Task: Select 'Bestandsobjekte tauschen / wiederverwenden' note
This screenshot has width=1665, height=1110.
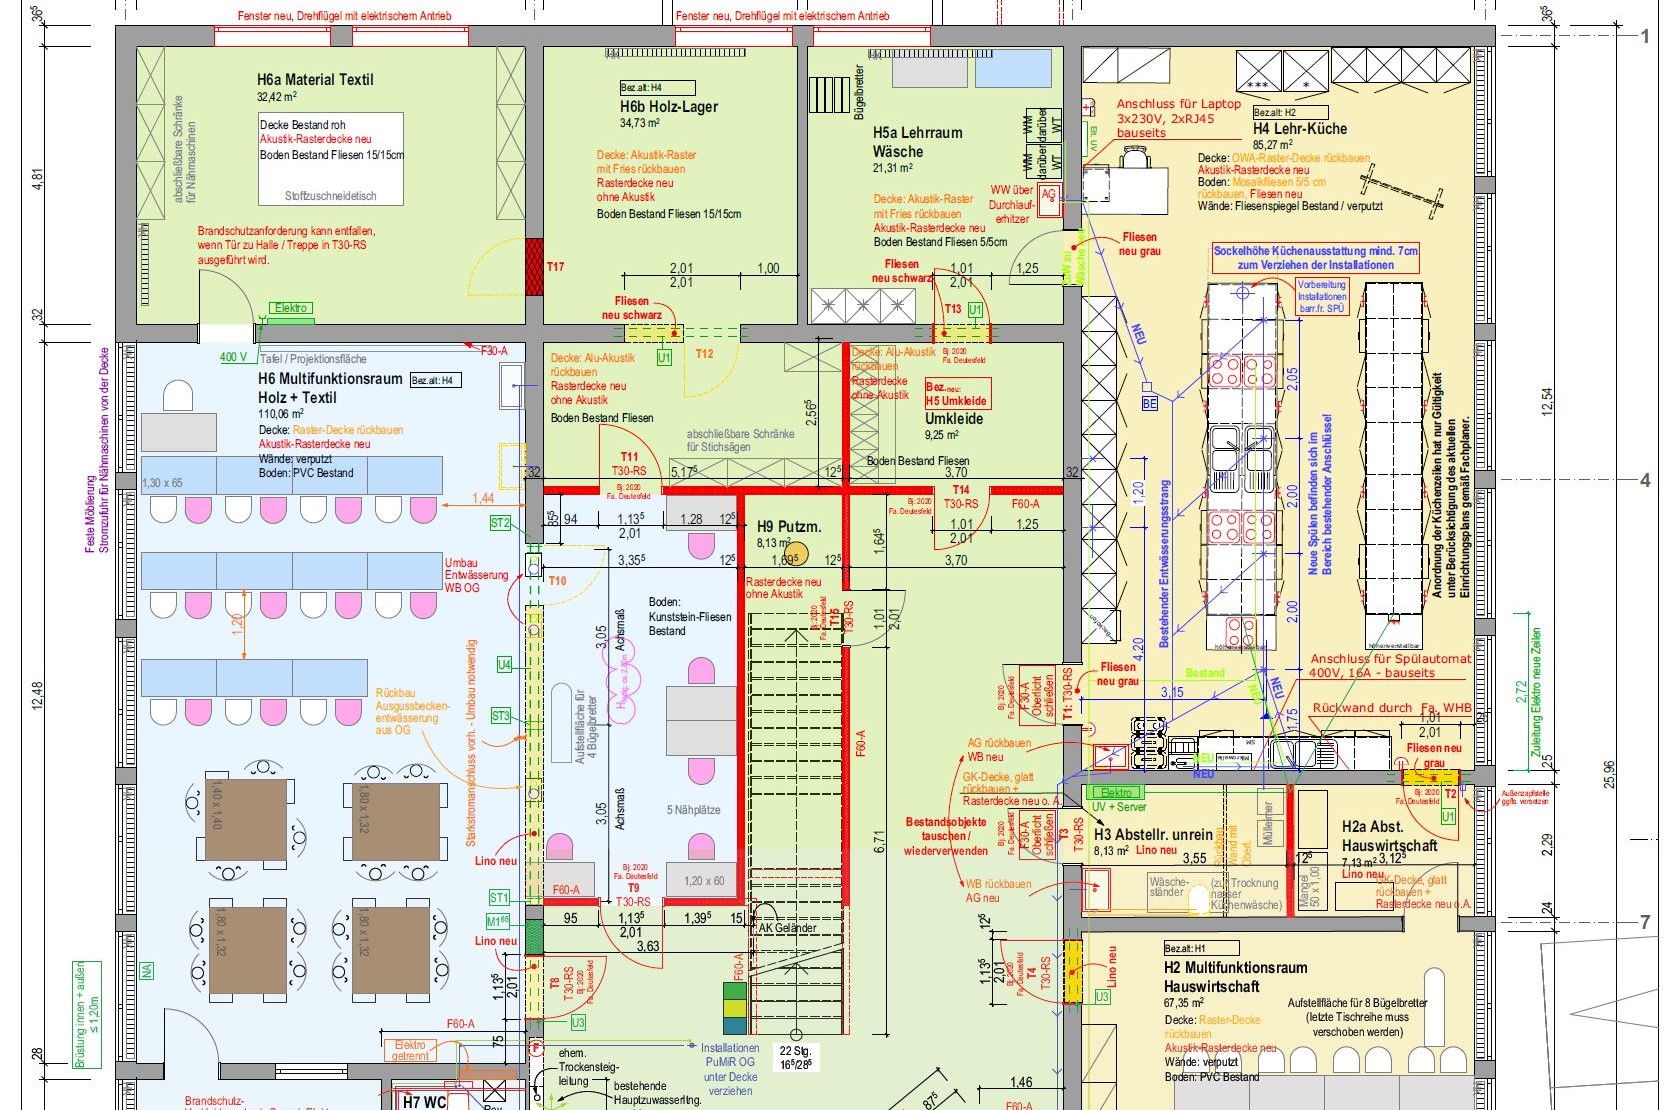Action: (x=946, y=837)
